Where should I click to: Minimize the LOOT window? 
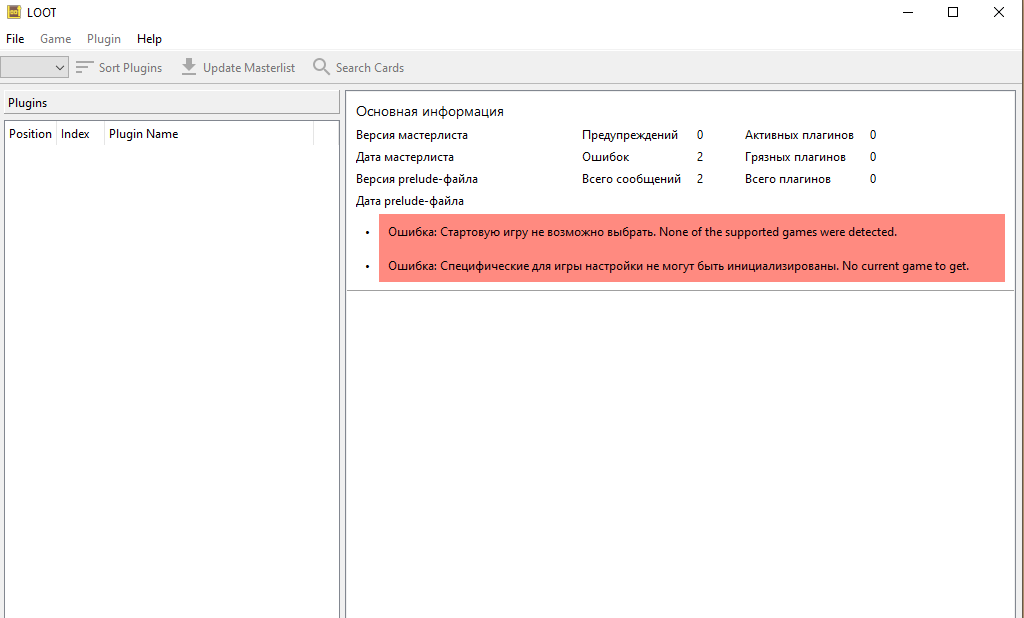coord(908,12)
